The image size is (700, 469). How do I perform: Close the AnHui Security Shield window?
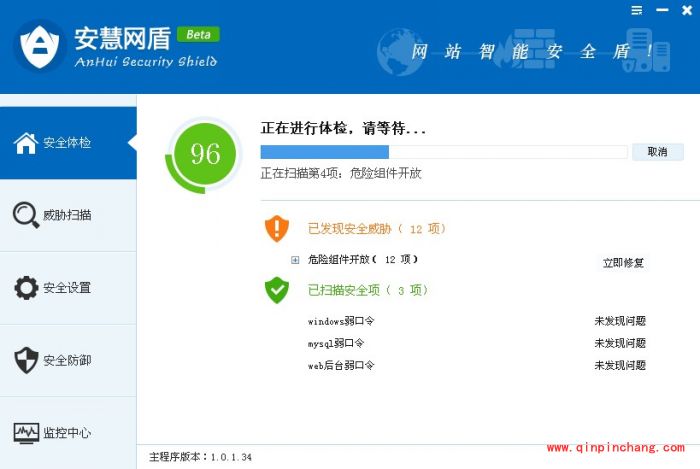(x=688, y=10)
